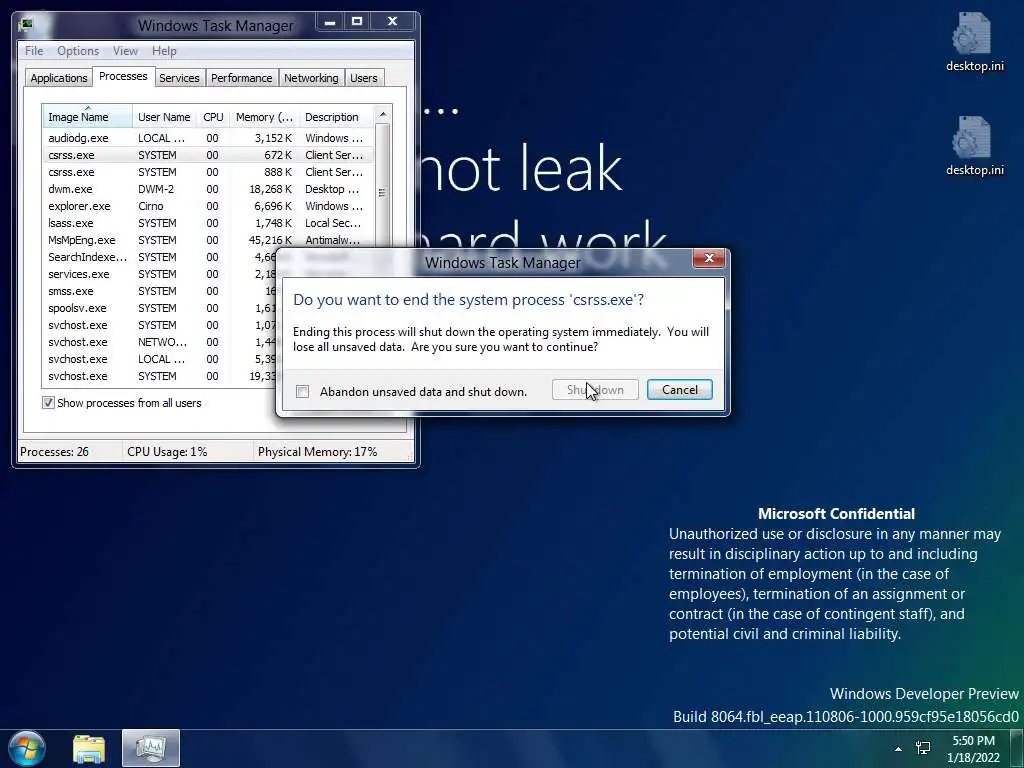1024x768 pixels.
Task: Select the spoolsv.exe process
Action: (x=159, y=308)
